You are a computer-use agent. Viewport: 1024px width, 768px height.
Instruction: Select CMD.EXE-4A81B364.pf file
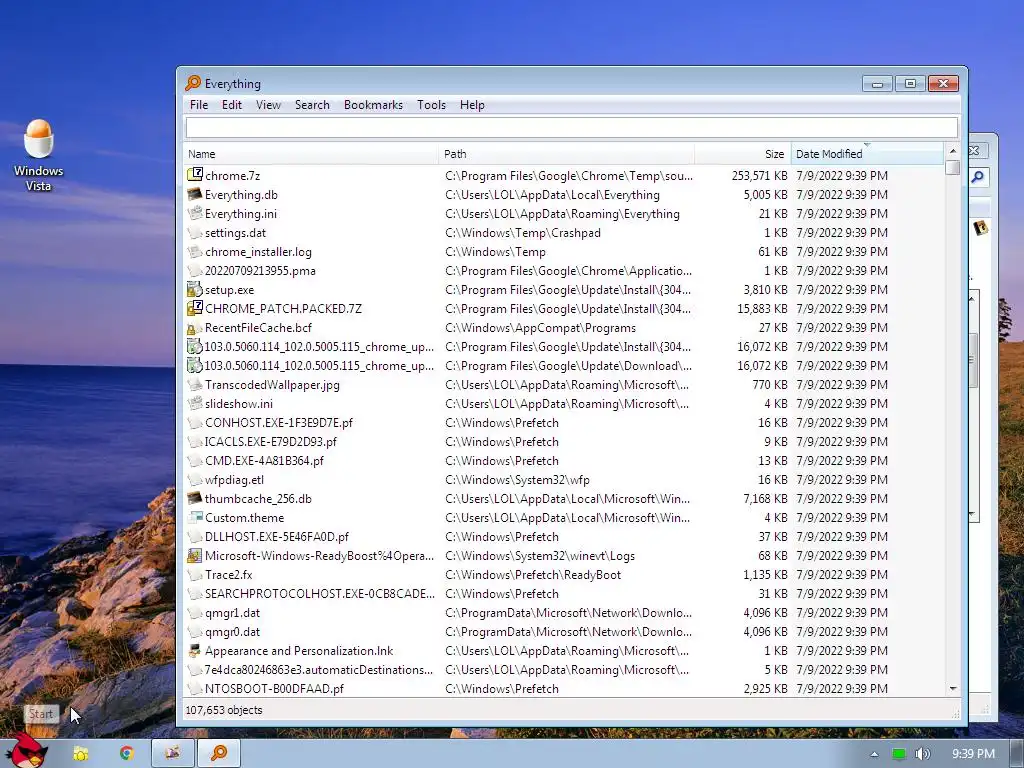click(264, 460)
